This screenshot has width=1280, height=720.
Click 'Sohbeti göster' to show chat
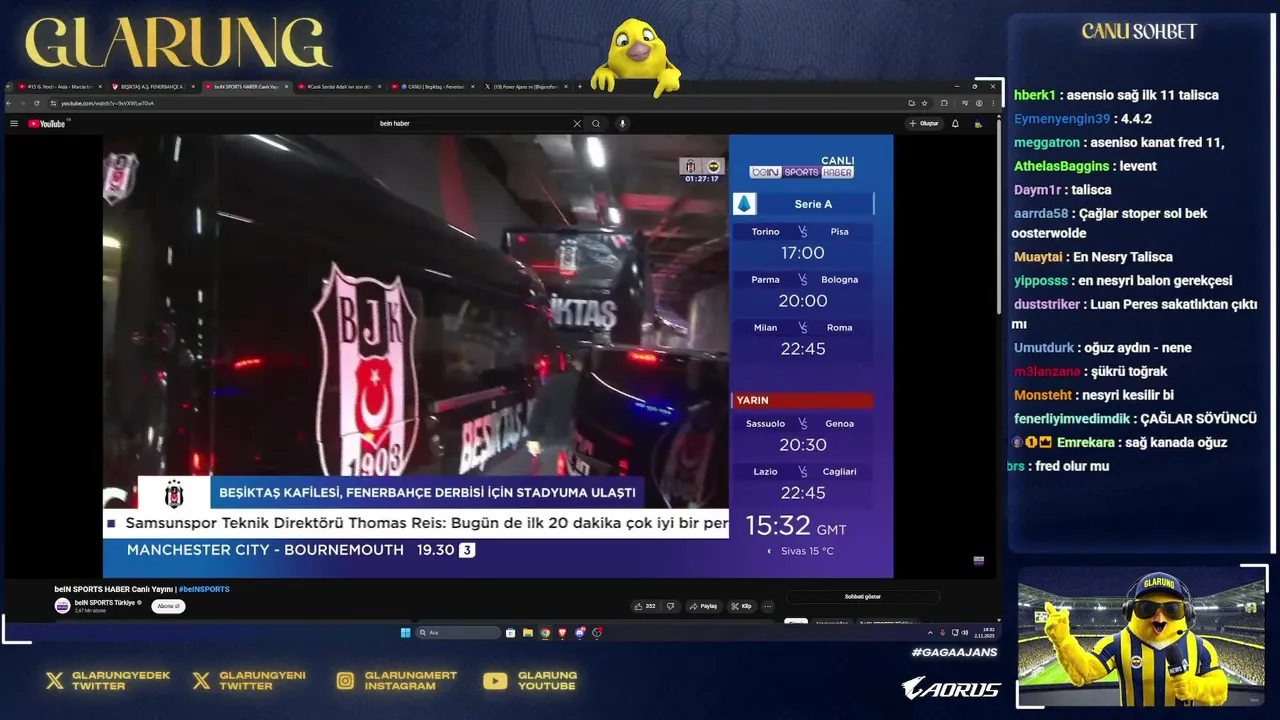(x=863, y=596)
